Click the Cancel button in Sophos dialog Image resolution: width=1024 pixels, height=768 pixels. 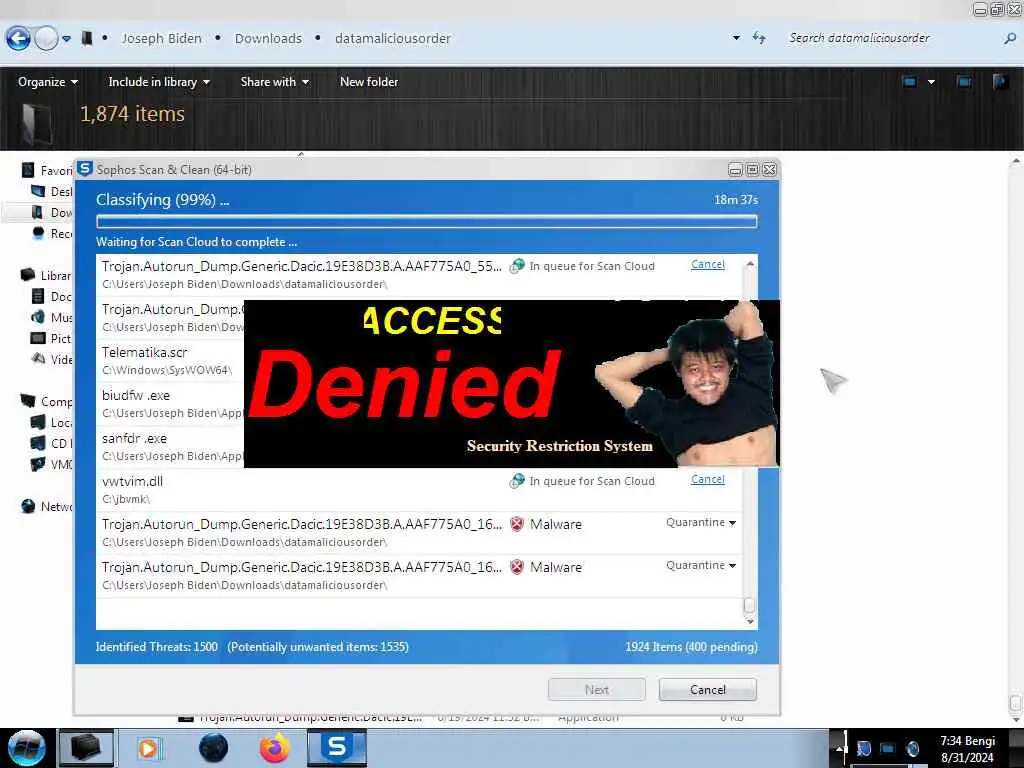coord(708,690)
